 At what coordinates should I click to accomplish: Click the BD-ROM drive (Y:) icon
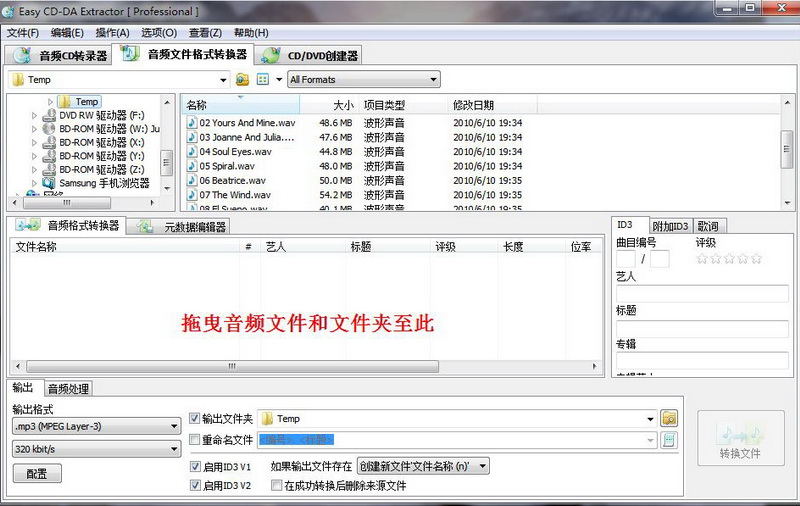[x=49, y=156]
